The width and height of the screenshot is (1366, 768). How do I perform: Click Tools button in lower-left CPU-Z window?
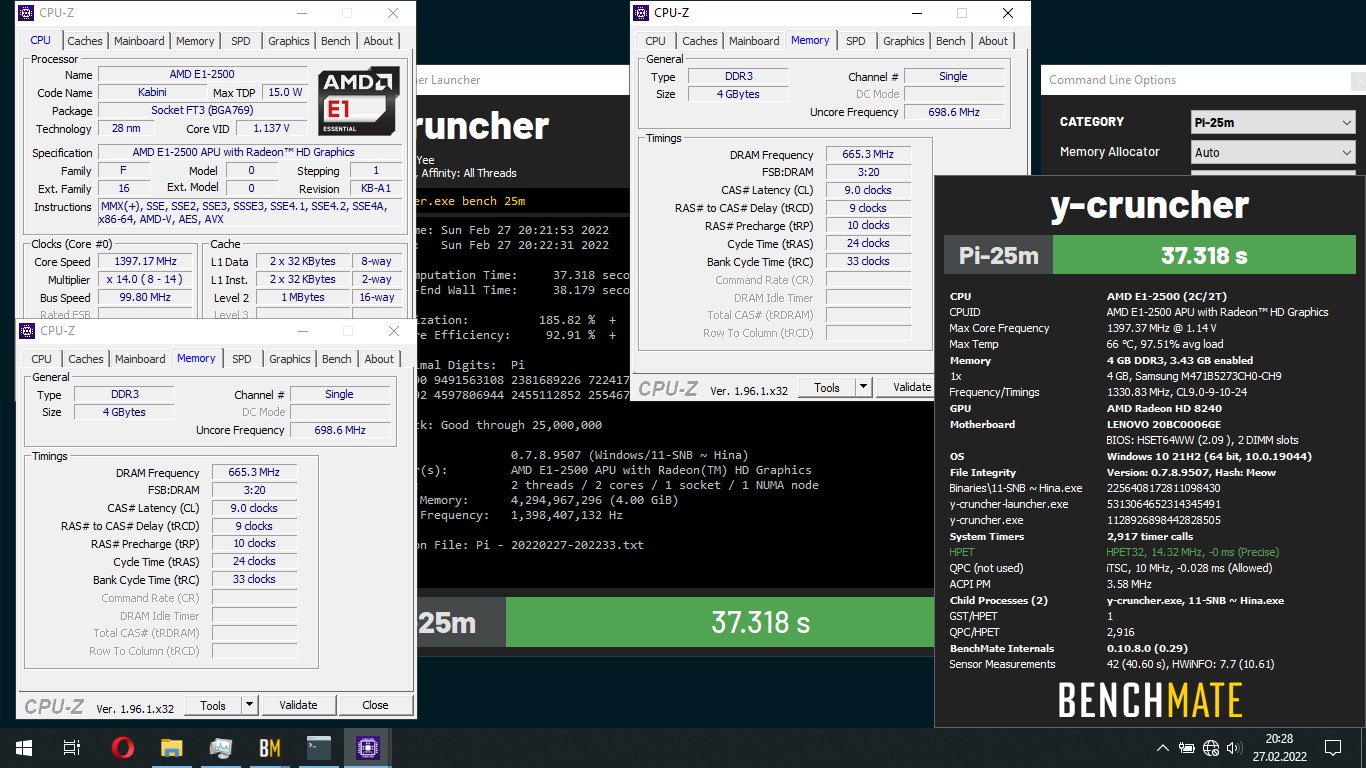click(x=213, y=705)
